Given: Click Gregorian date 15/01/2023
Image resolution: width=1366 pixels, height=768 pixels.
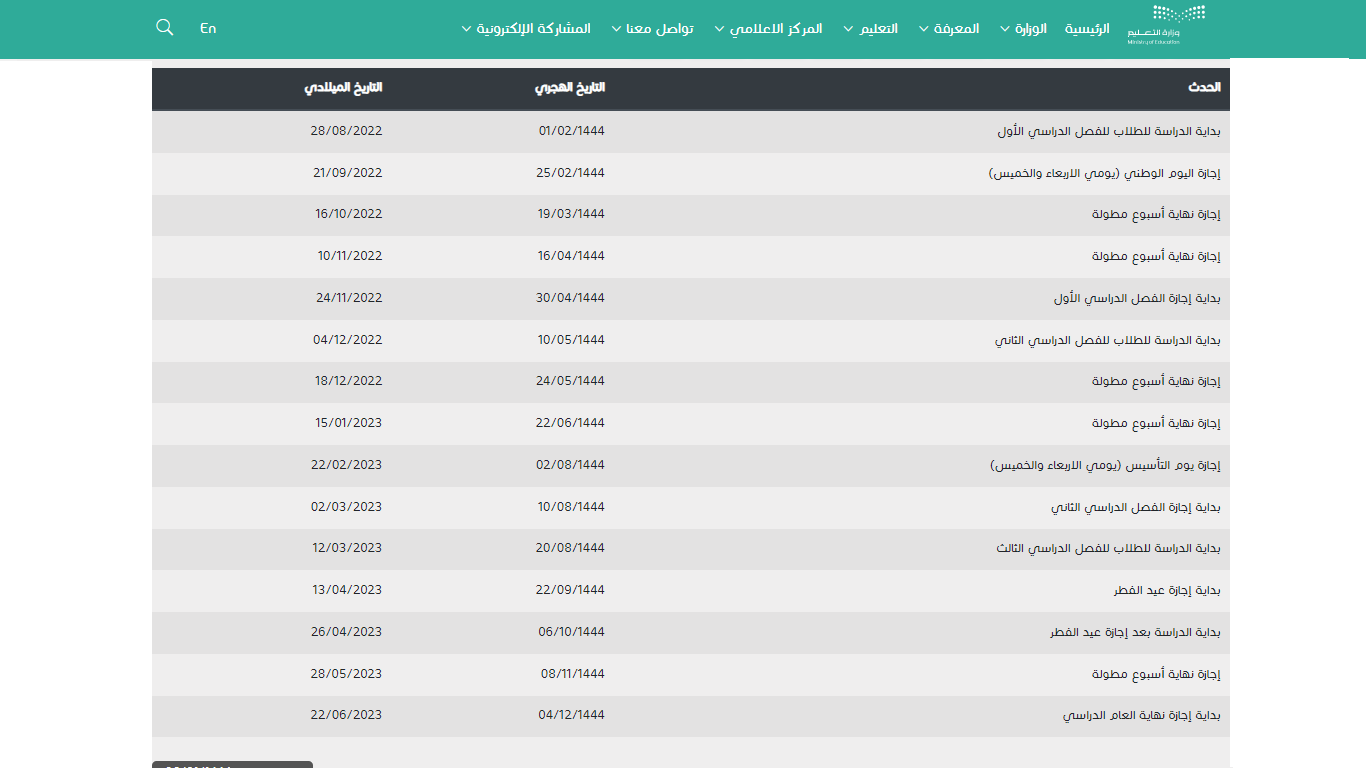Looking at the screenshot, I should tap(349, 423).
